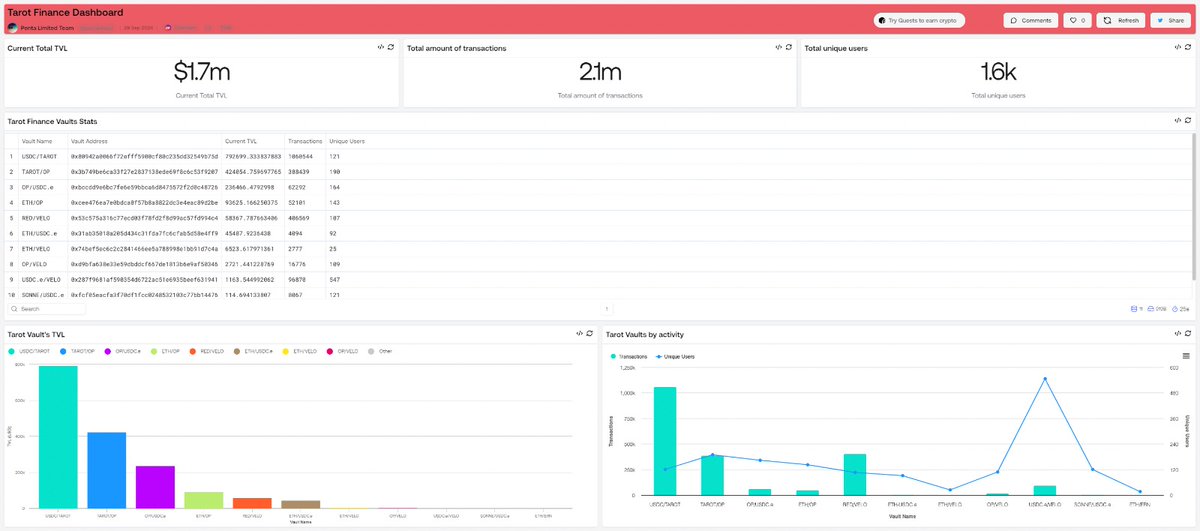Click the dashboard Refresh button

1121,20
